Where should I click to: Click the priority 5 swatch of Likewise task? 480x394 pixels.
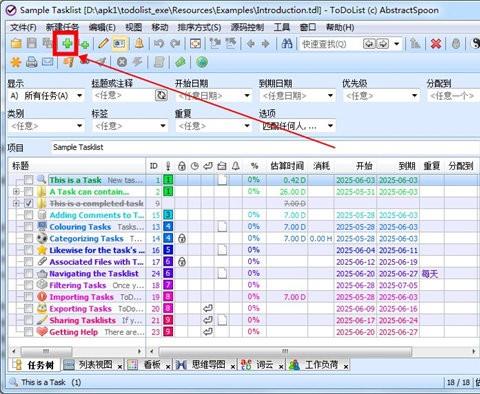168,250
